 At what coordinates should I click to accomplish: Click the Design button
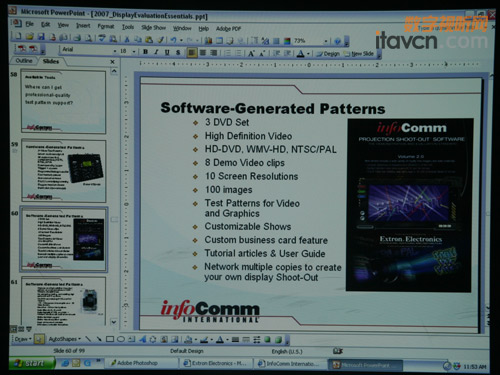(328, 53)
